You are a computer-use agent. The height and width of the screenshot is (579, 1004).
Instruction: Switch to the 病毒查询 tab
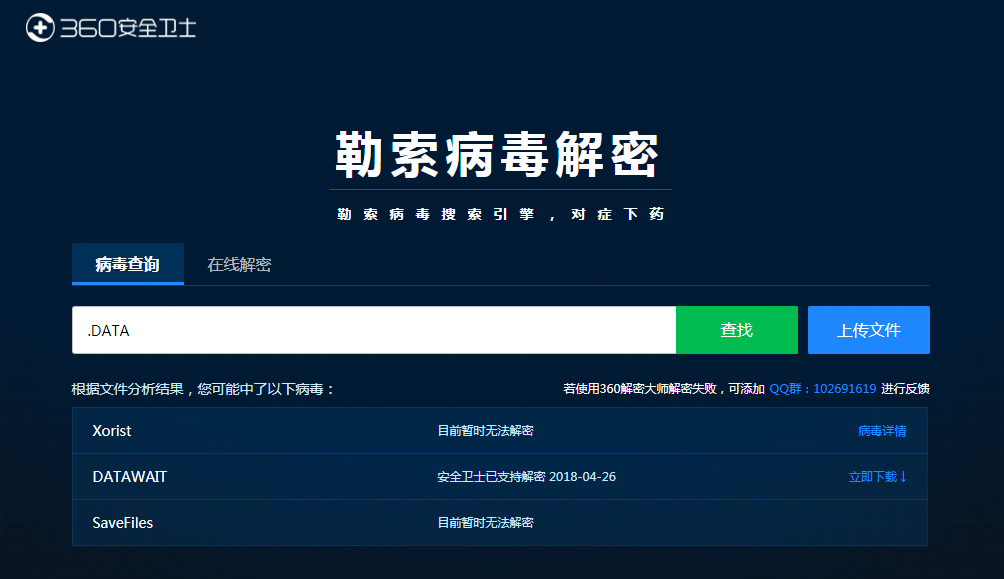[127, 265]
